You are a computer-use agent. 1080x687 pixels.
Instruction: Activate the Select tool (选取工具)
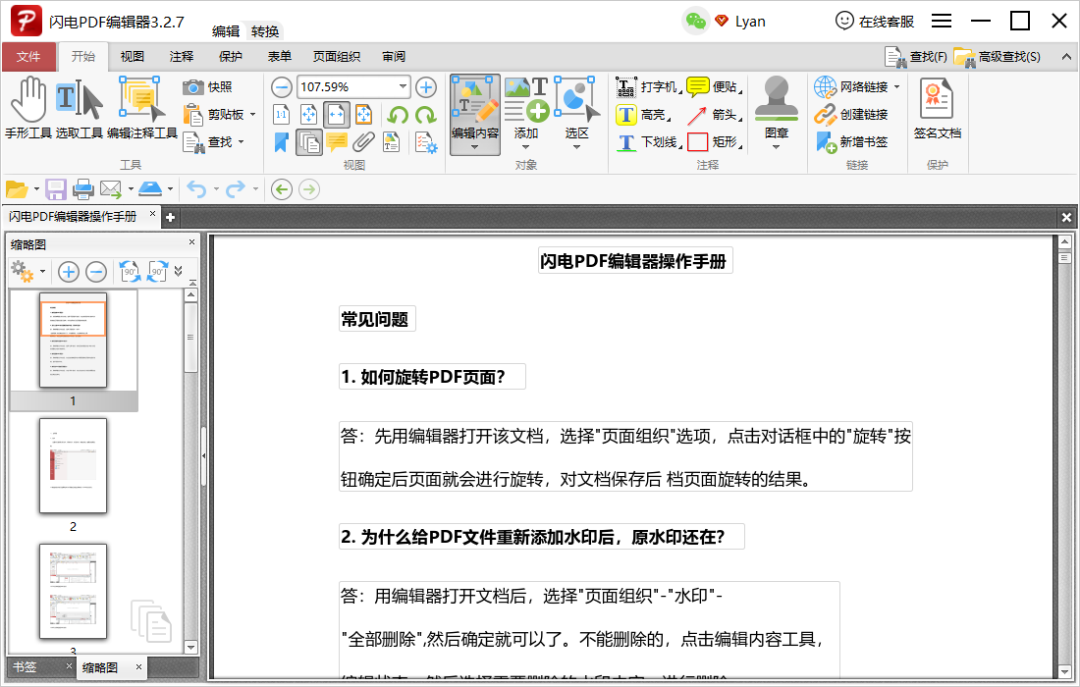tap(79, 108)
